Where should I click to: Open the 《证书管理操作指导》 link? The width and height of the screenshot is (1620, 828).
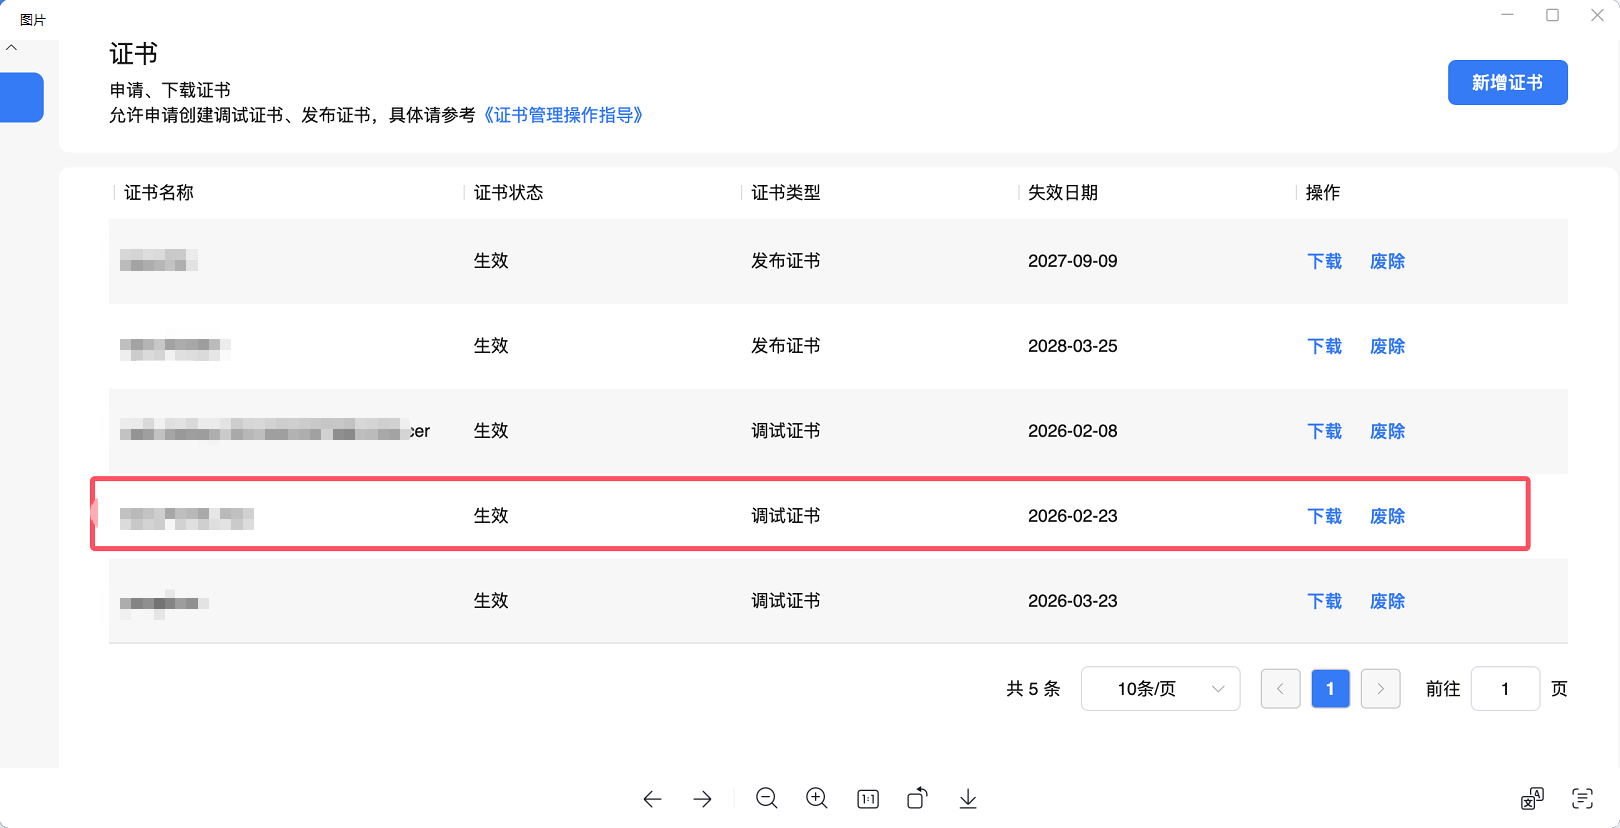pos(563,115)
